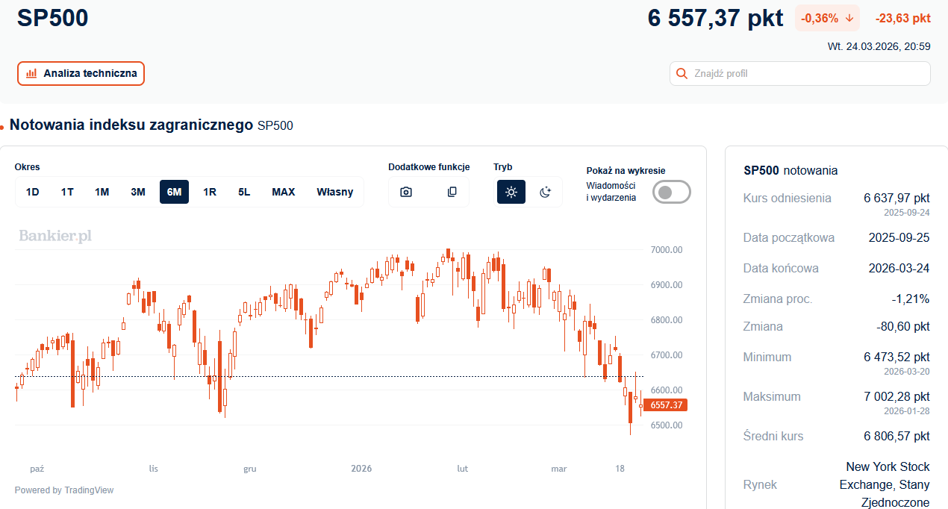Switch to dark mode moon icon
This screenshot has height=509, width=948.
(545, 192)
